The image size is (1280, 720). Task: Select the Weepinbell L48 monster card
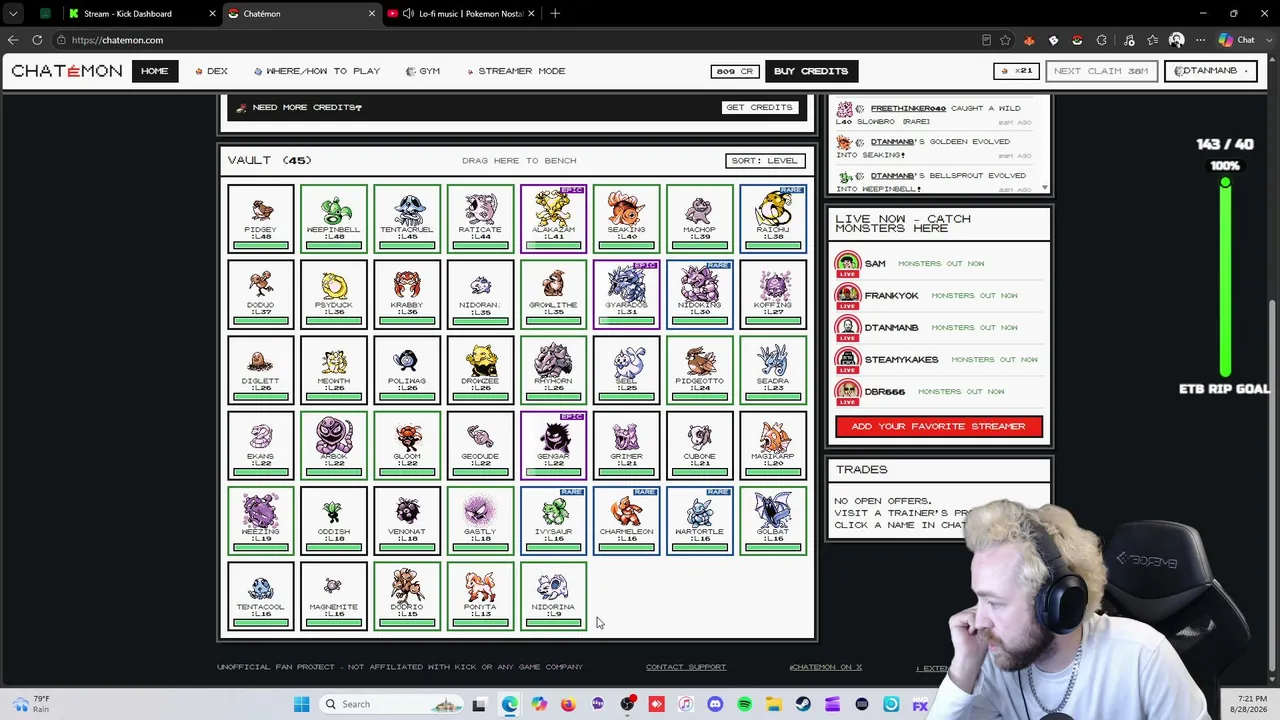(x=333, y=218)
